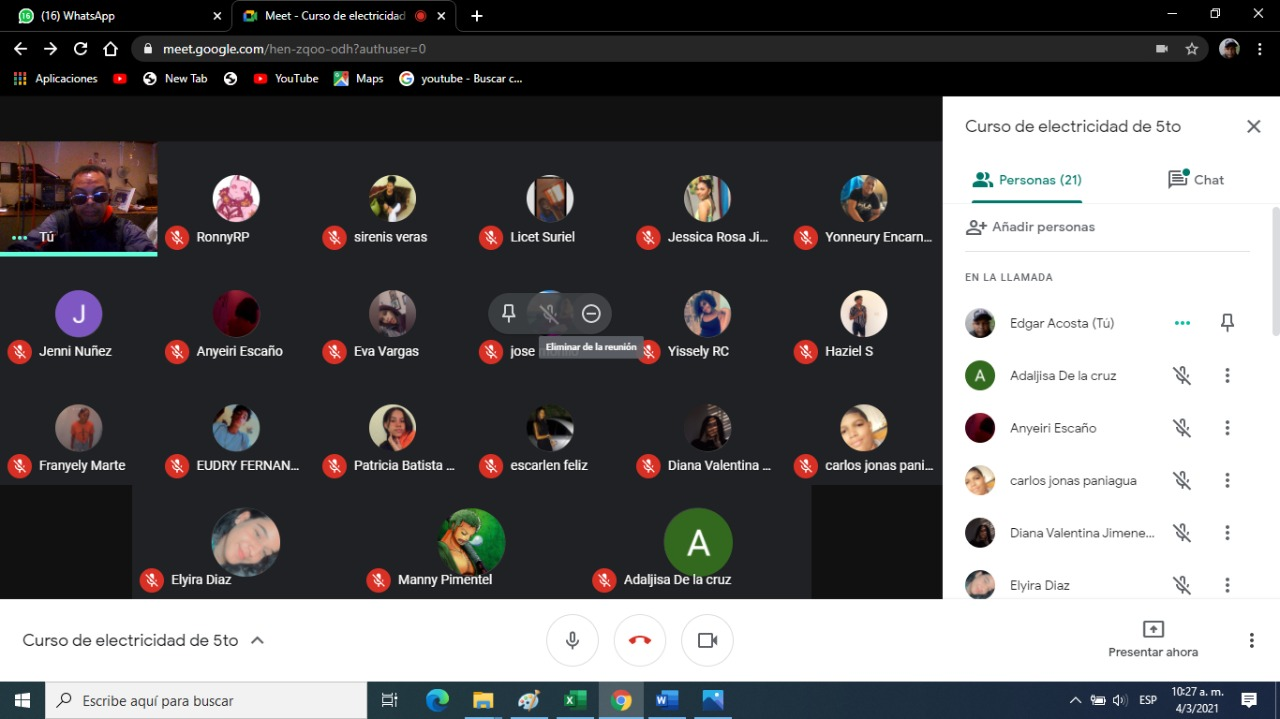Viewport: 1280px width, 719px height.
Task: Close the Meet browser tab
Action: (441, 16)
